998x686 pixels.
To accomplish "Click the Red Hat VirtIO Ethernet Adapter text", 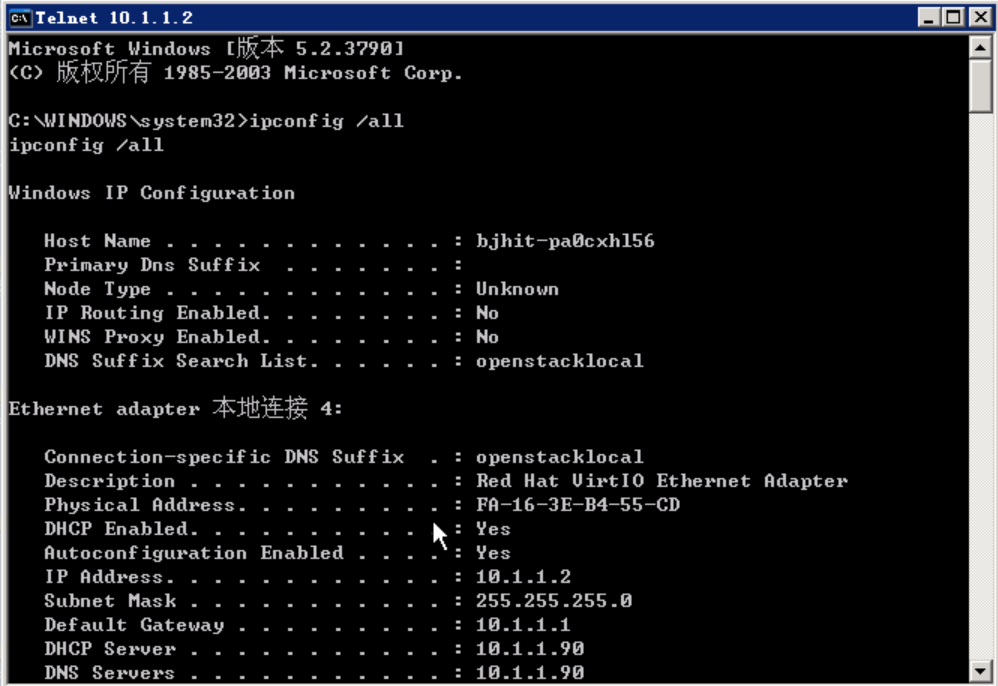I will tap(662, 480).
